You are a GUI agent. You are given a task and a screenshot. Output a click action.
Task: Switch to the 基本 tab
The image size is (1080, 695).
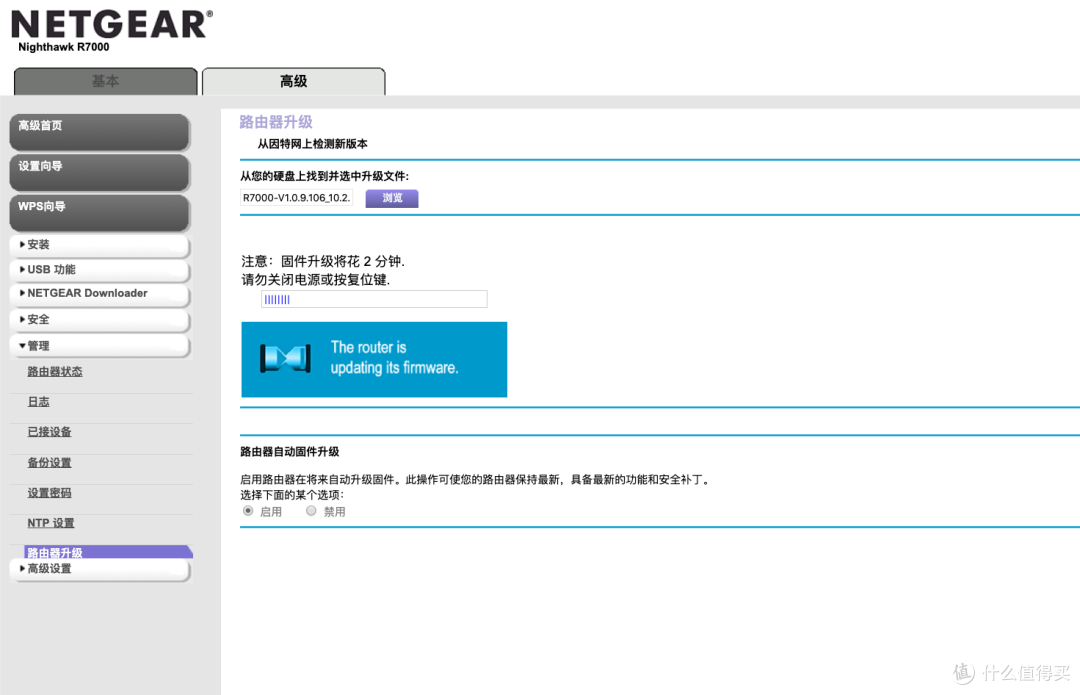coord(105,81)
